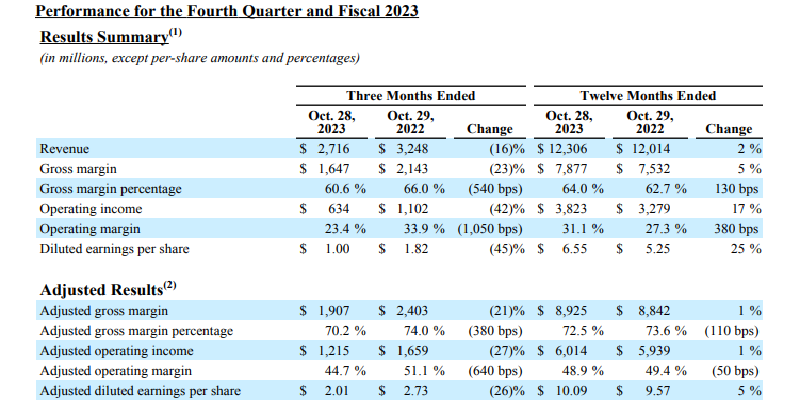Click the footnote (1) superscript after Results Summary

[174, 33]
